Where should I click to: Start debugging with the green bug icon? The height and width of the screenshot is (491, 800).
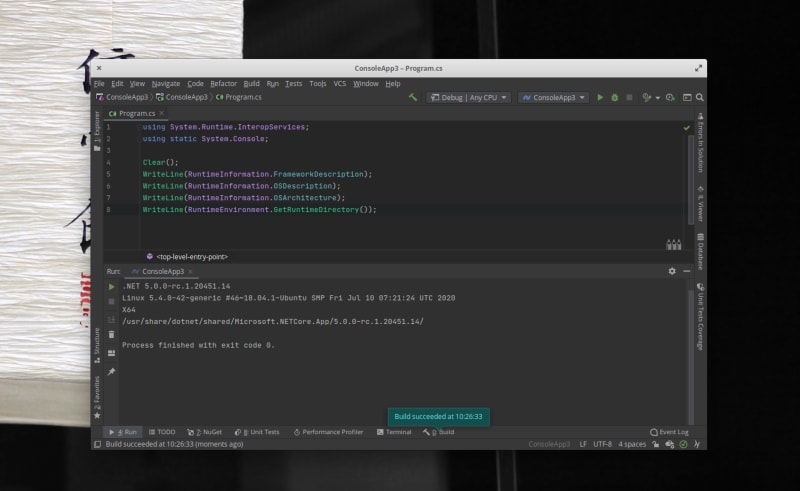click(x=614, y=97)
